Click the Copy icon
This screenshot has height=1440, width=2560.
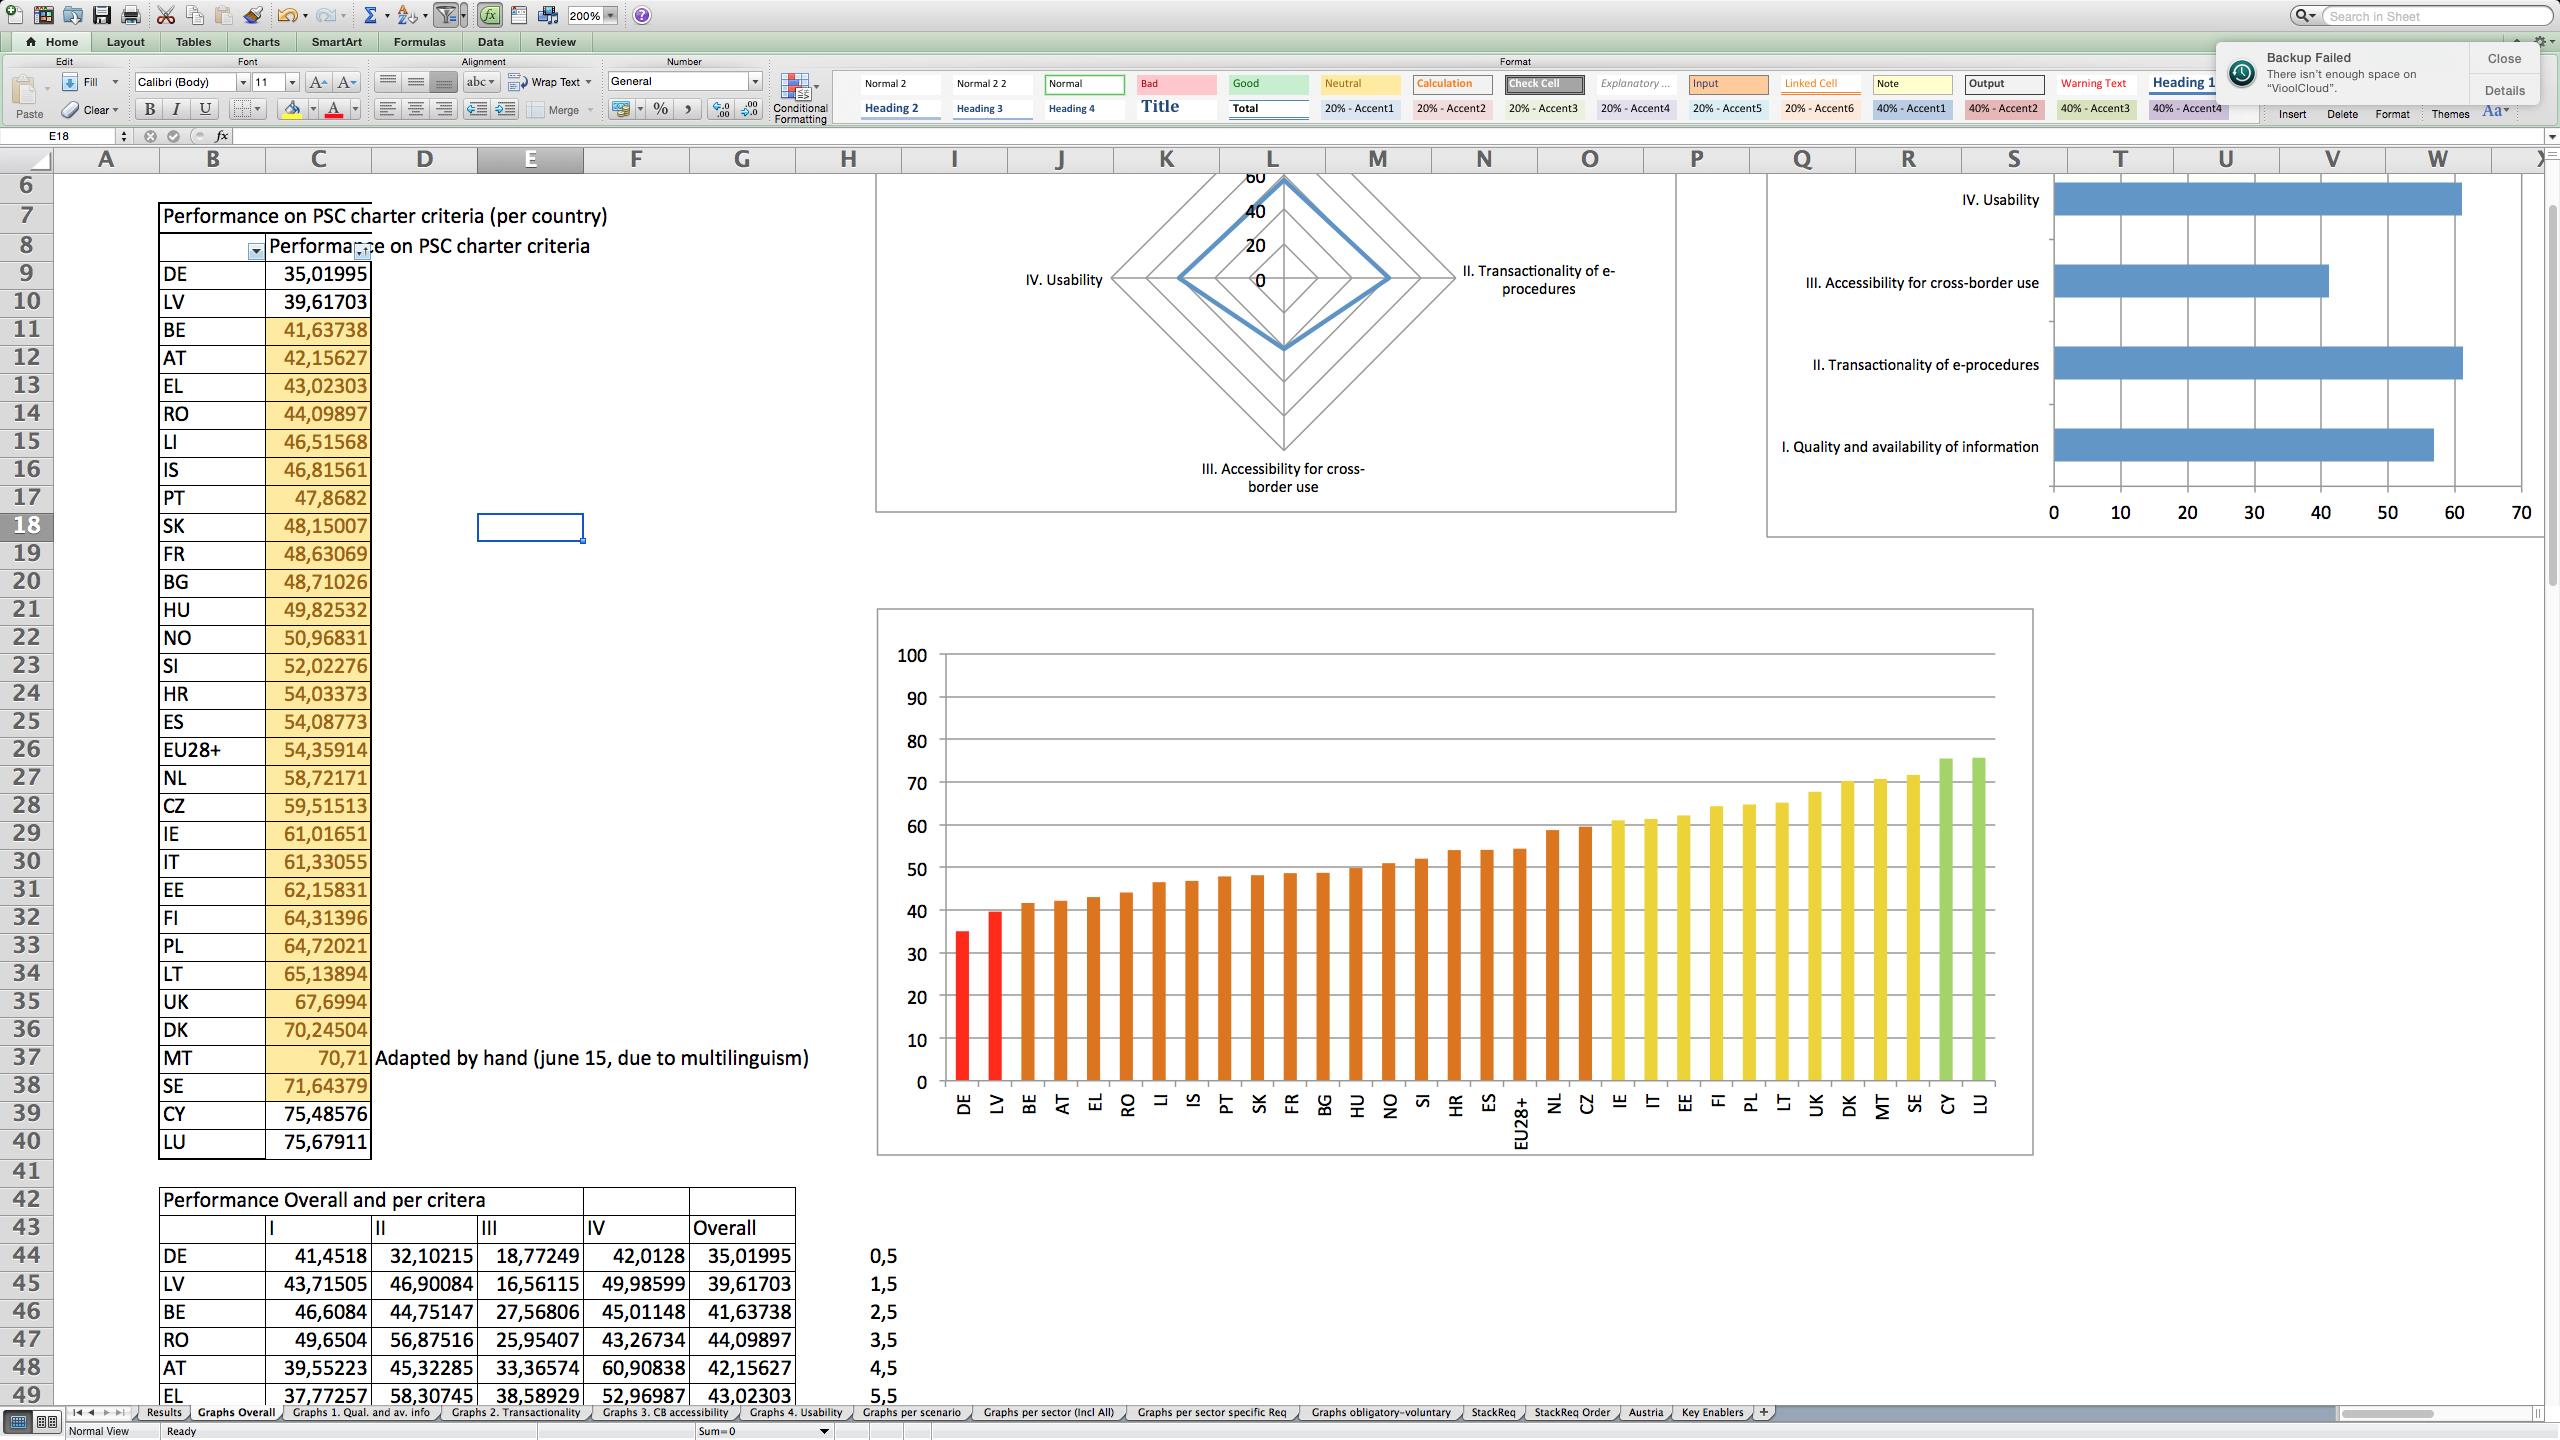point(195,15)
